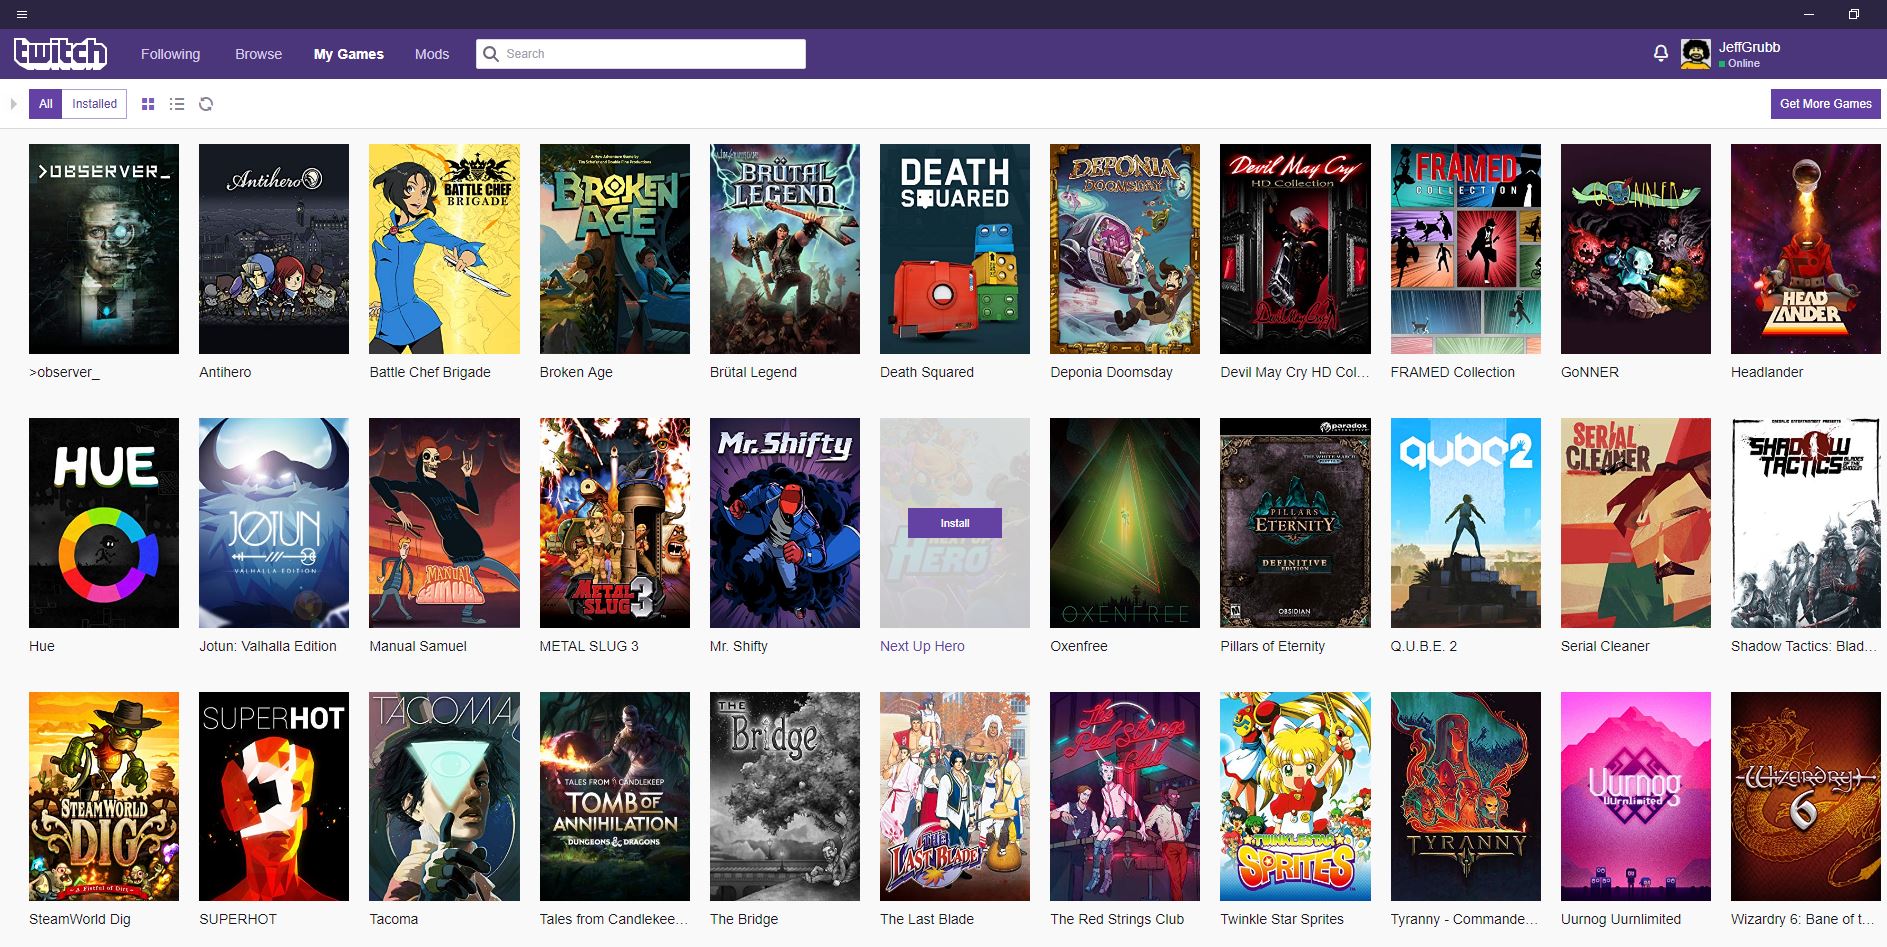The image size is (1887, 947).
Task: Install Next Up Hero
Action: 955,523
